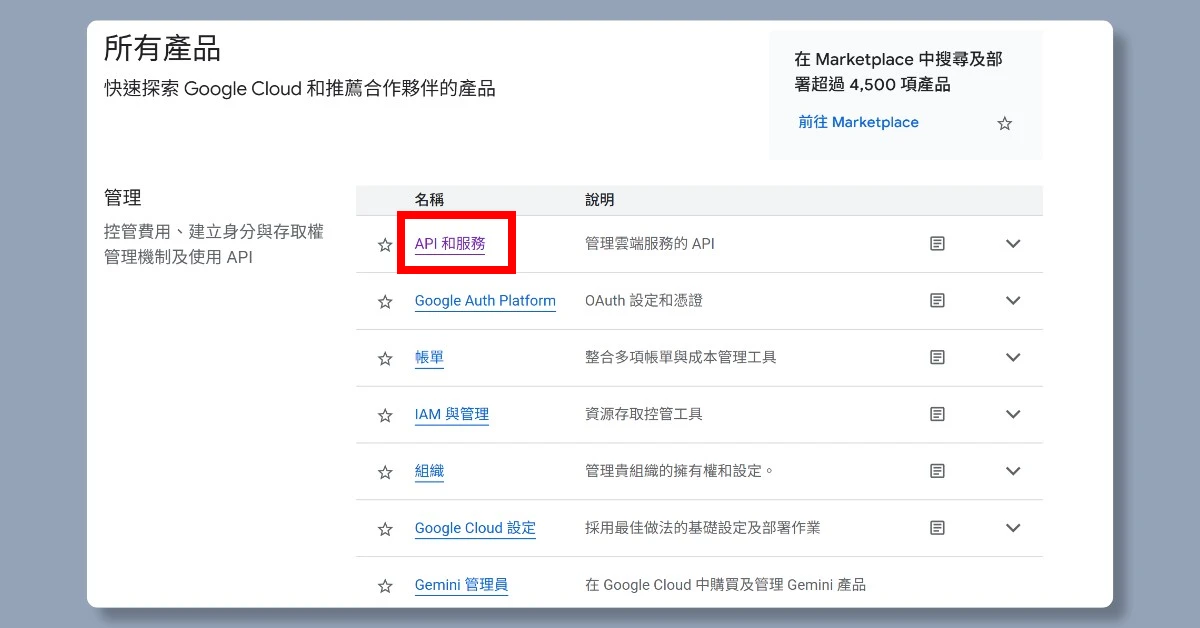Pin API 和服務 with its star icon
The height and width of the screenshot is (628, 1200).
pyautogui.click(x=385, y=245)
